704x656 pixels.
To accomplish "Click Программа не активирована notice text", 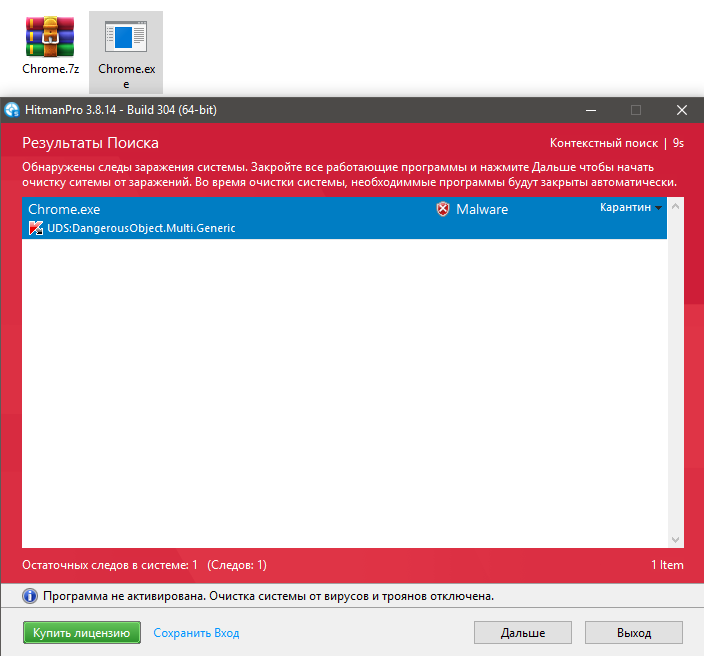I will coord(268,596).
